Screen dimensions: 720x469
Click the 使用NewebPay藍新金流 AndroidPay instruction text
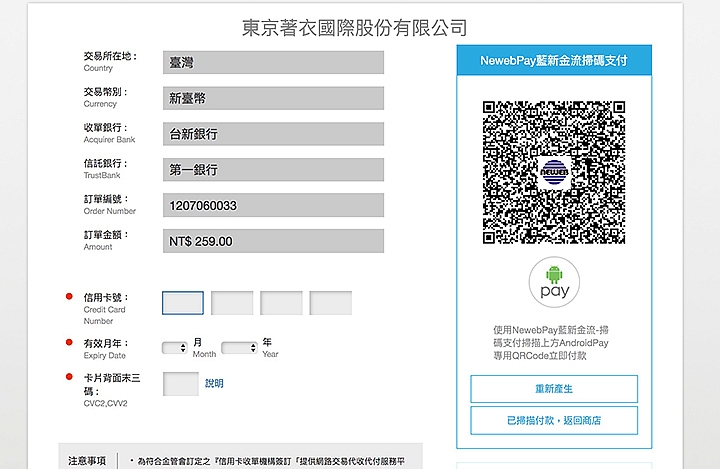551,343
